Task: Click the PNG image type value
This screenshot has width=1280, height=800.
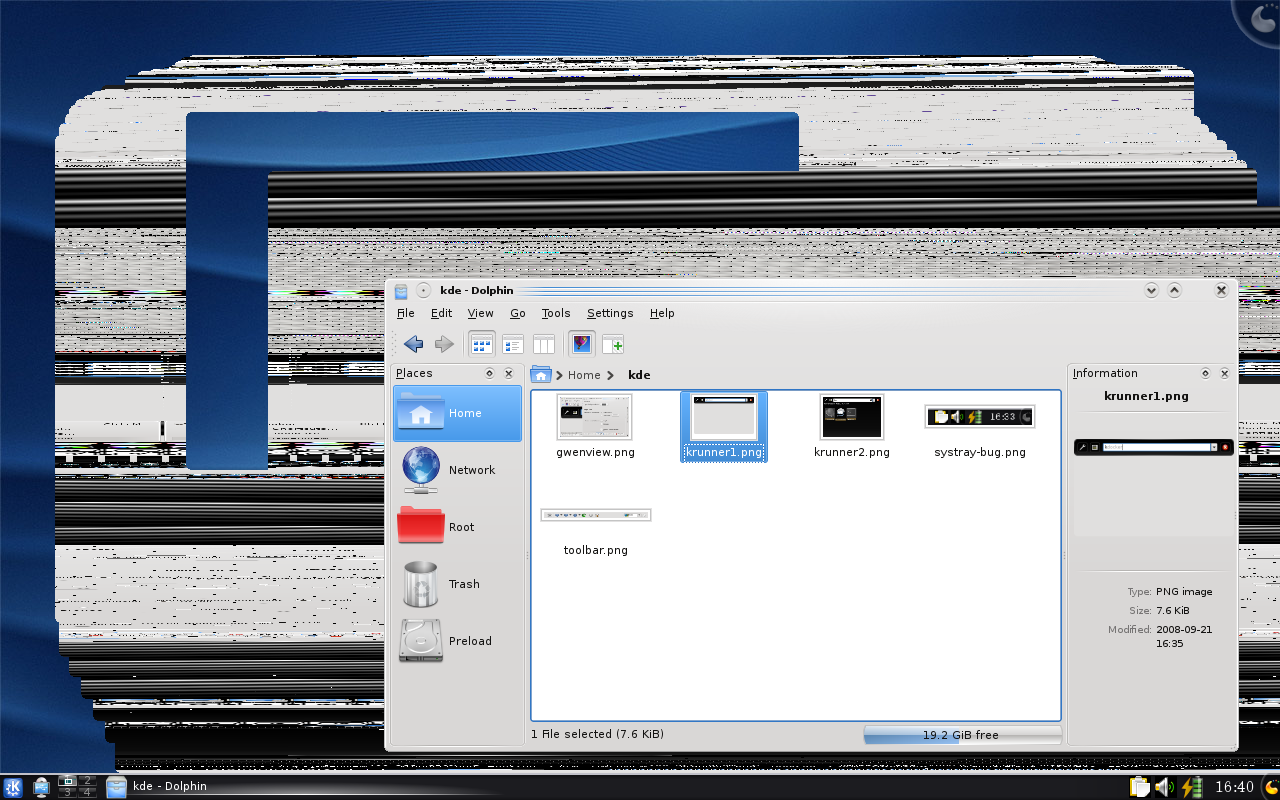Action: pyautogui.click(x=1184, y=592)
